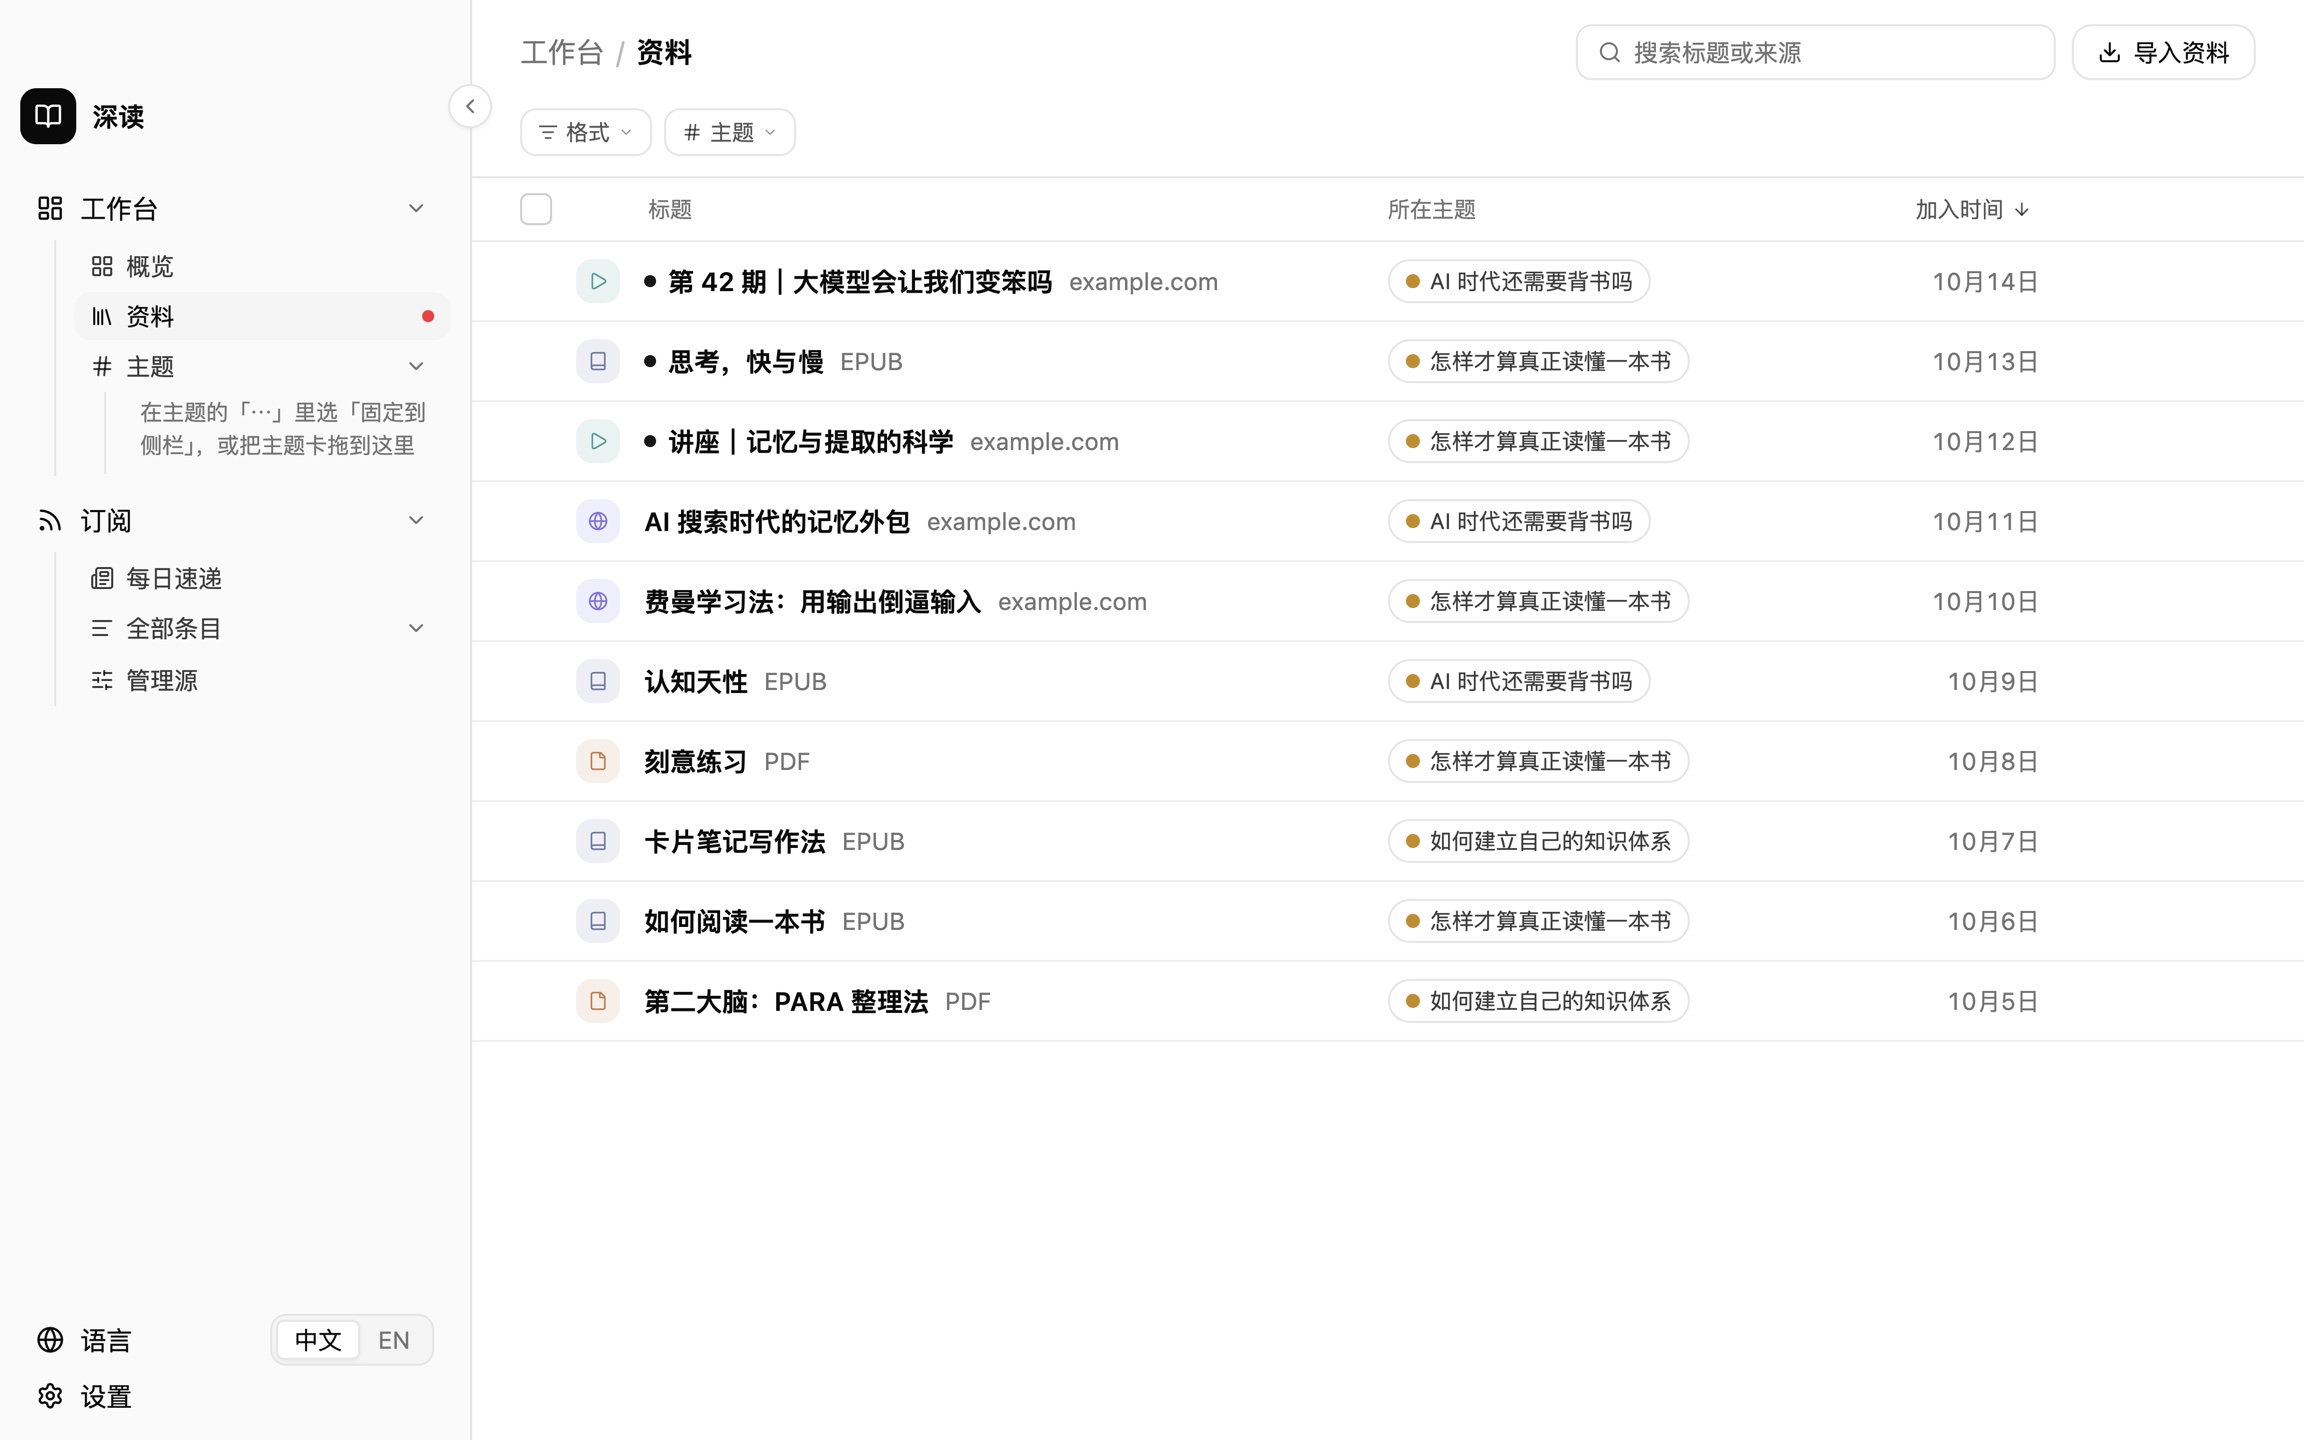Viewport: 2304px width, 1440px height.
Task: Click the web icon for 费曼学习法 row
Action: (598, 601)
